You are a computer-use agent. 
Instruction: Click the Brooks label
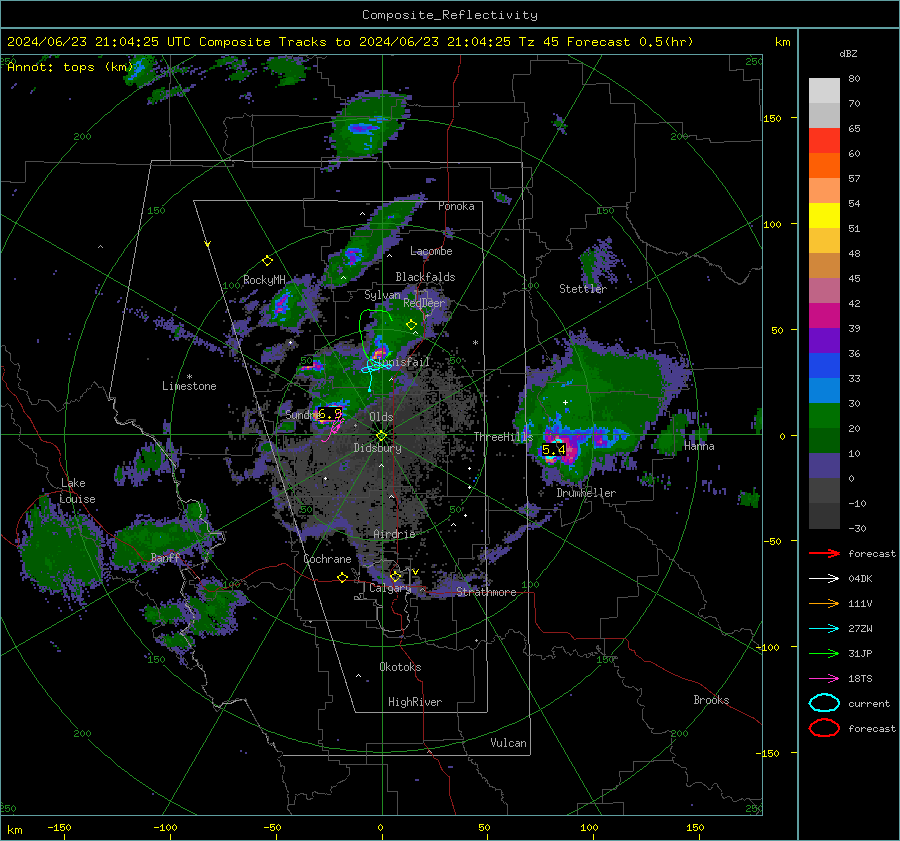pos(711,700)
